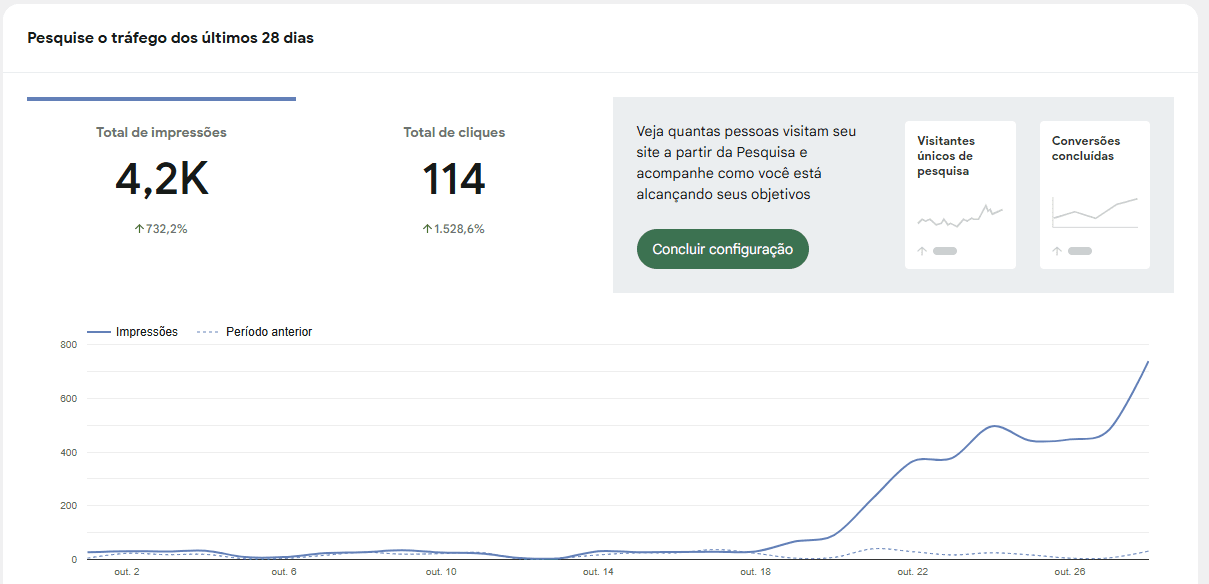Click the up arrow beside 732,2%

click(x=140, y=229)
